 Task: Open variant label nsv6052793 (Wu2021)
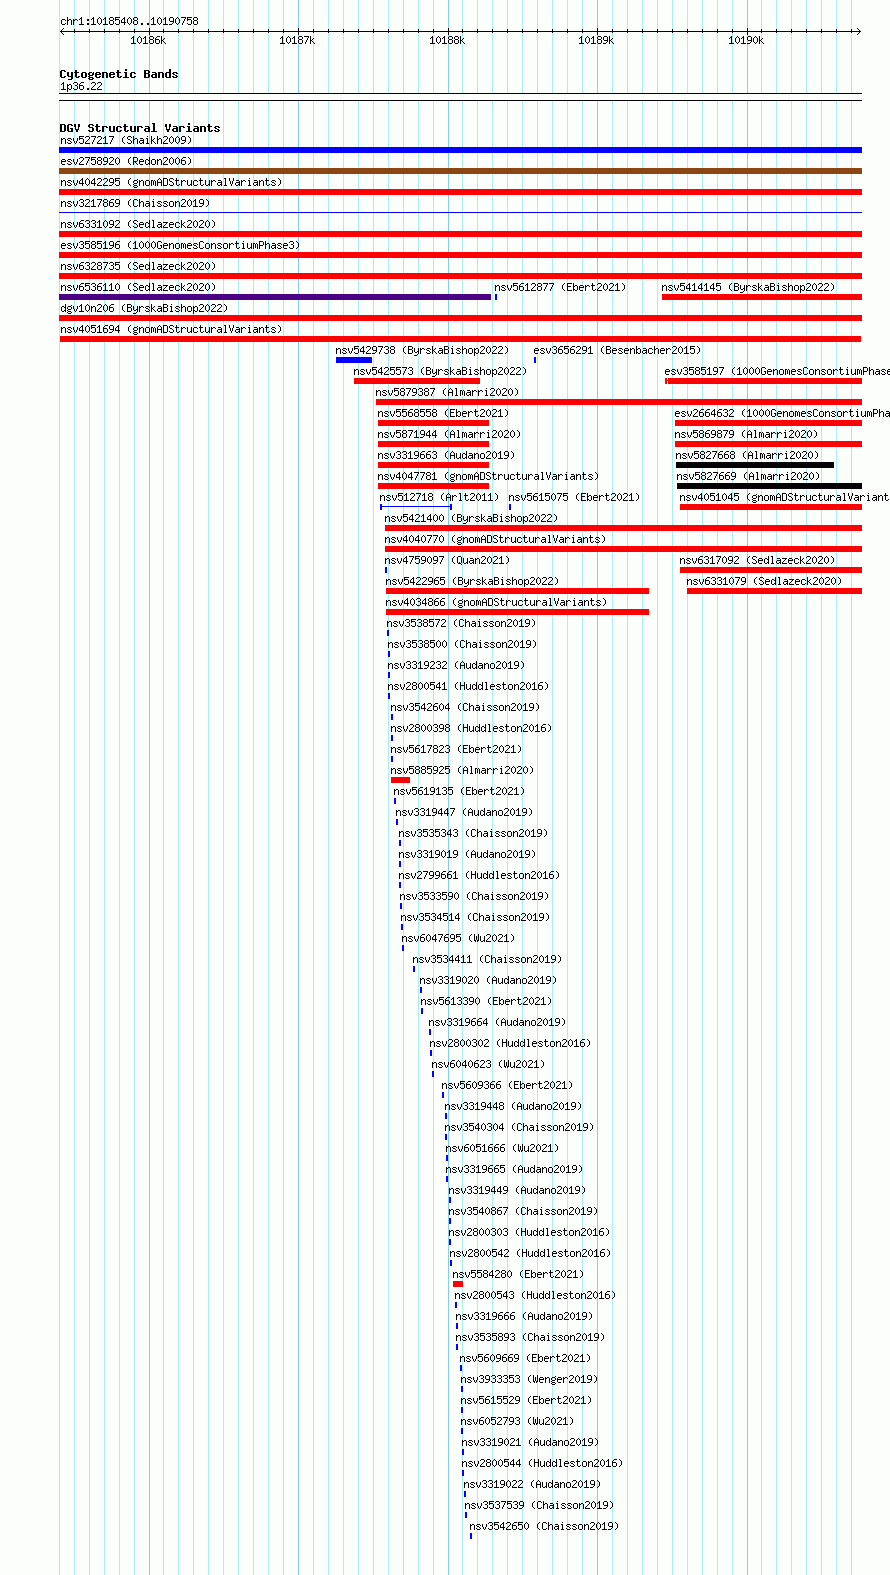click(517, 1421)
